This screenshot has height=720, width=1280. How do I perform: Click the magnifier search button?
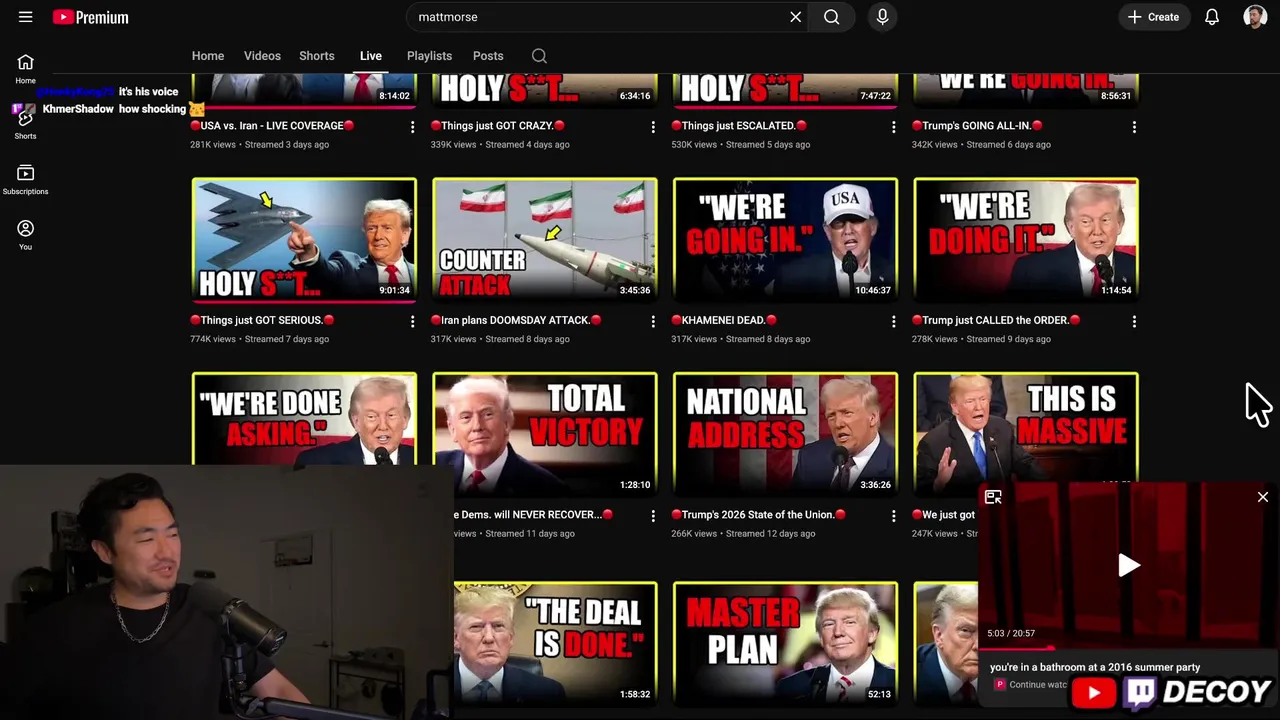pyautogui.click(x=831, y=17)
